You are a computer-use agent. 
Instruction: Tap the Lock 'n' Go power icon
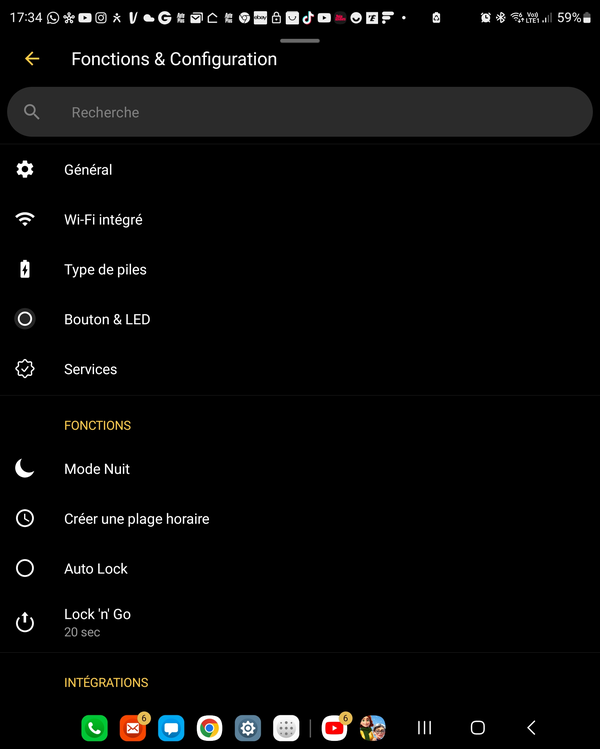coord(25,622)
